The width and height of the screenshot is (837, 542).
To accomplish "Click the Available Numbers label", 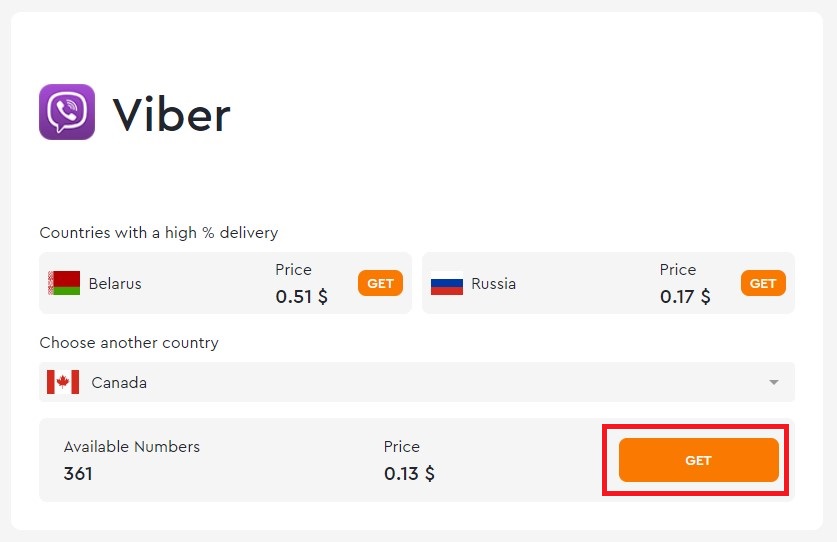I will coord(132,447).
